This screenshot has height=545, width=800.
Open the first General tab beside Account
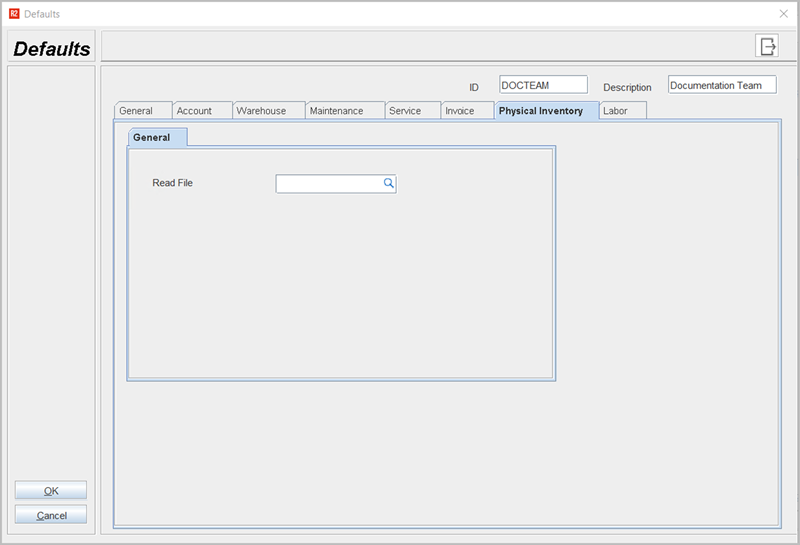pos(142,111)
